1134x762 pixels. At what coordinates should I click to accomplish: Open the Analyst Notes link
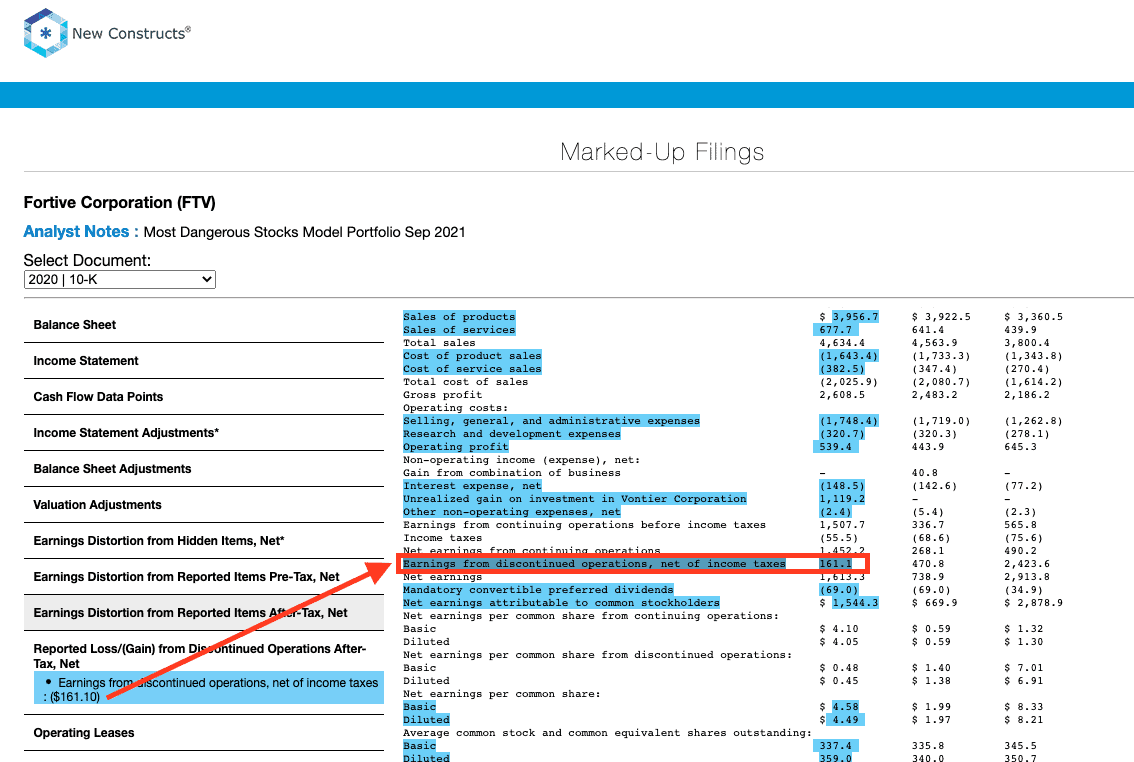pyautogui.click(x=80, y=231)
